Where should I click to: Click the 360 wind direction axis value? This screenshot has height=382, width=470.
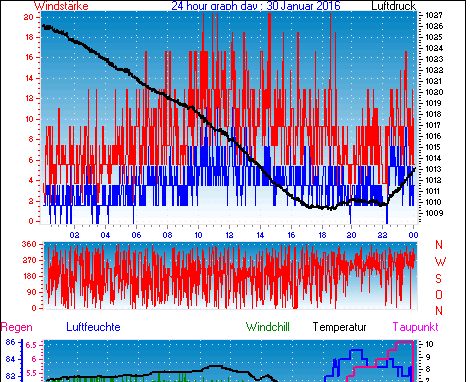coord(29,244)
